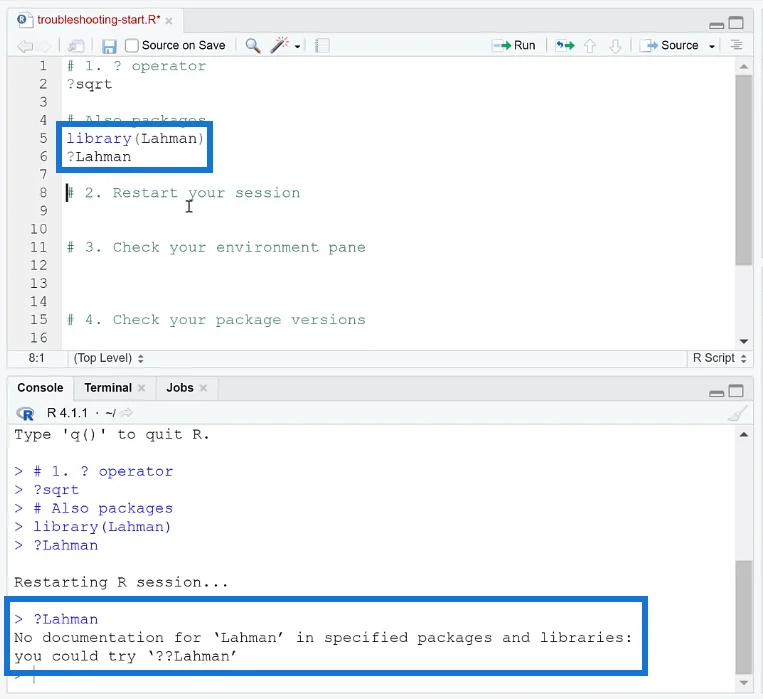This screenshot has width=763, height=699.
Task: Open the R Script file type dropdown
Action: [719, 358]
